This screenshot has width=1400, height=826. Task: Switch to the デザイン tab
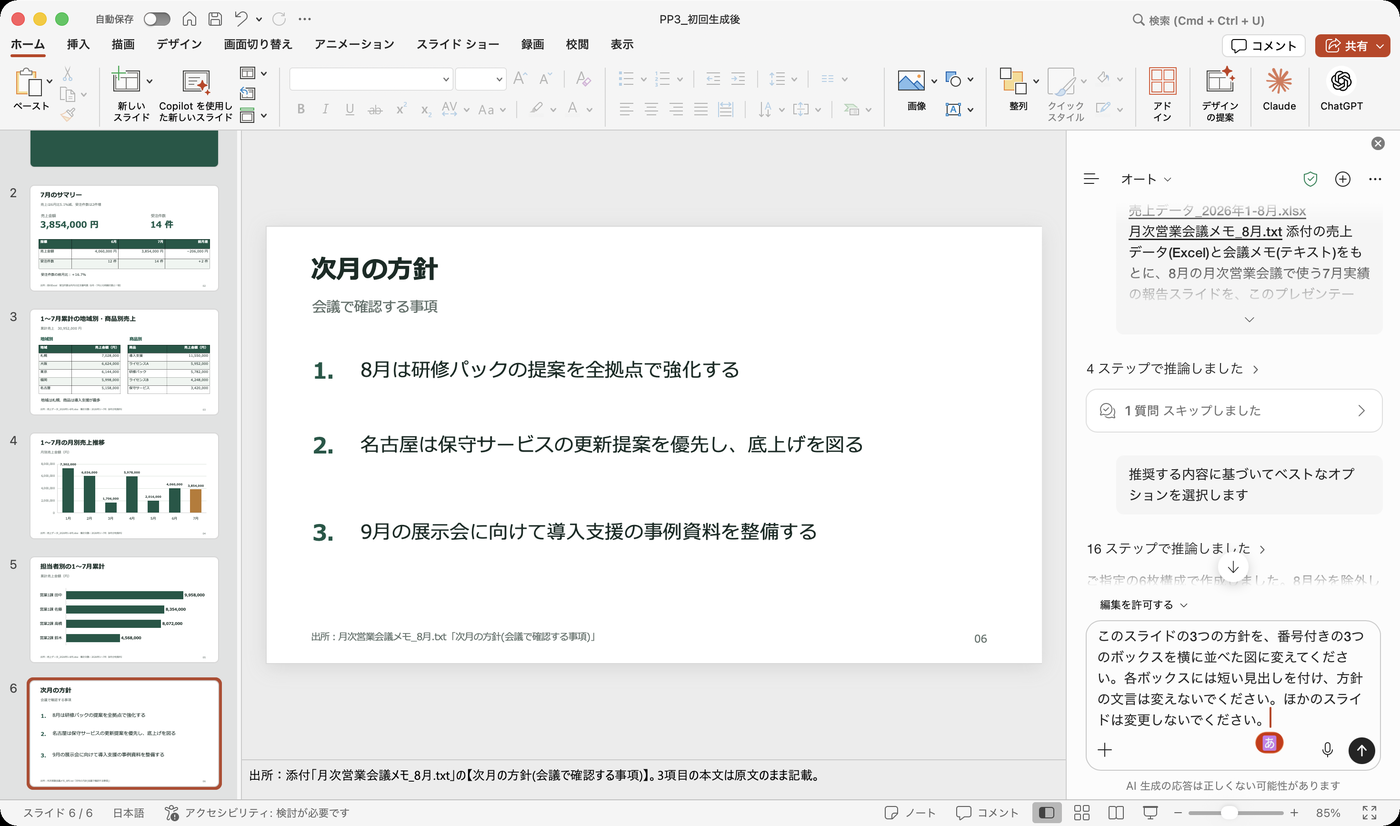(179, 45)
